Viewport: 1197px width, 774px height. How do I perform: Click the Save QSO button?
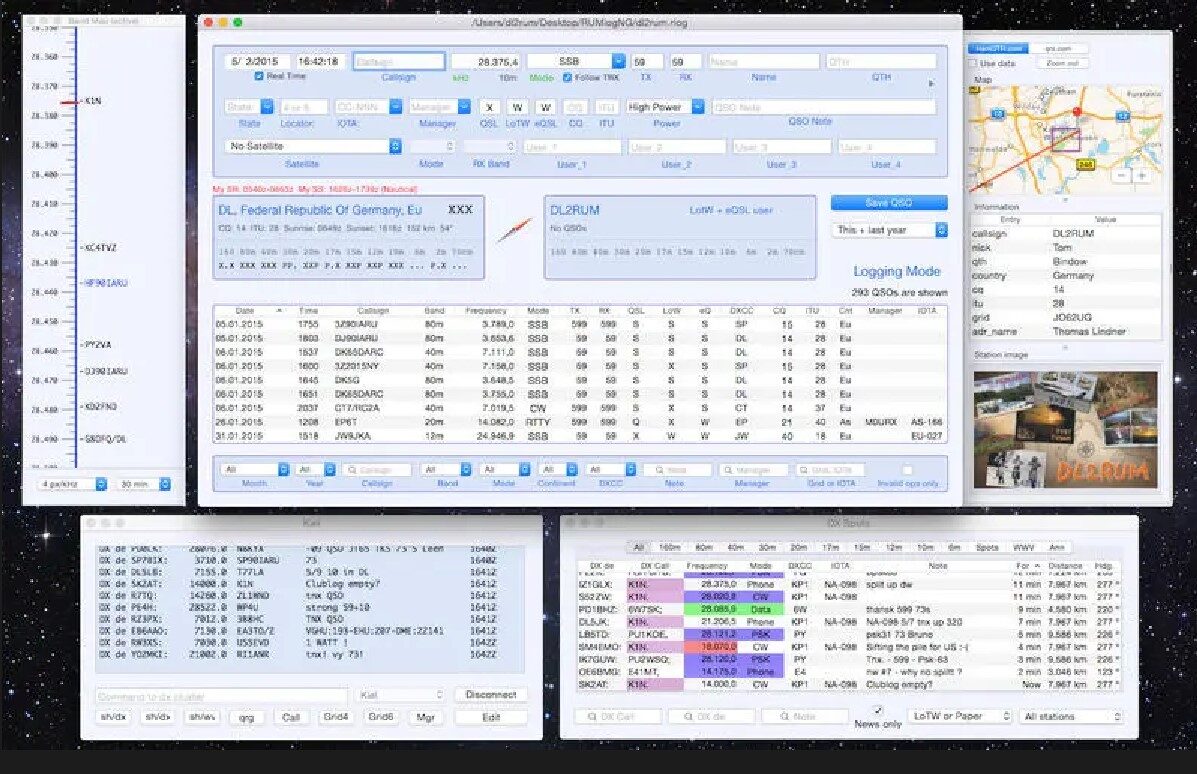[888, 203]
